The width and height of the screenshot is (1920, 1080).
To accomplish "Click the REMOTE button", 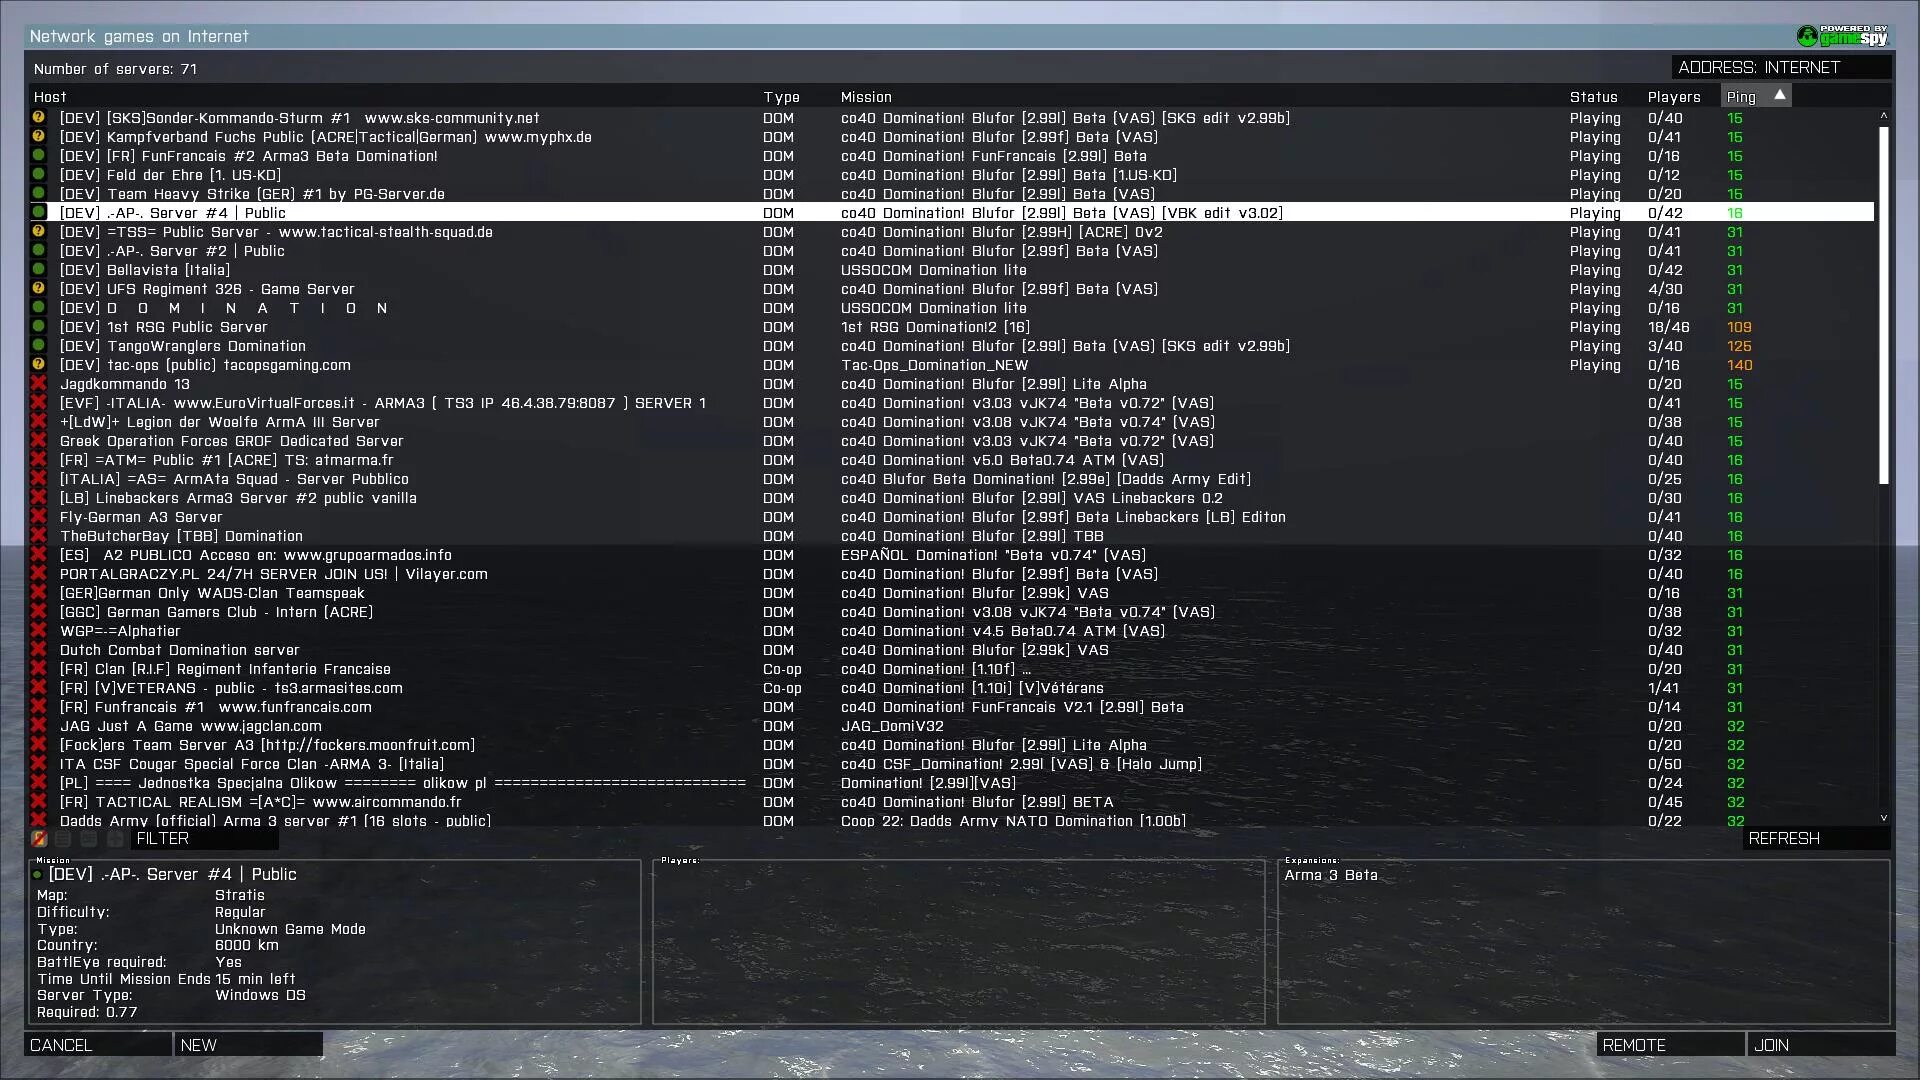I will [x=1671, y=1045].
